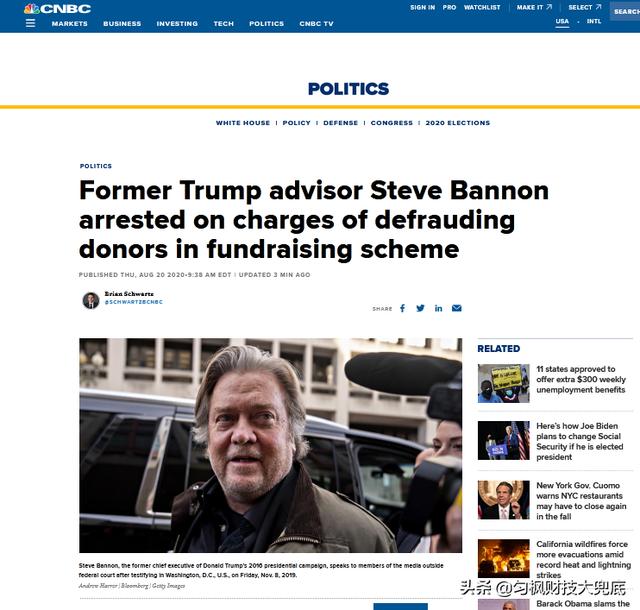Screen dimensions: 640x610
Task: Open the Select link in header
Action: point(581,7)
